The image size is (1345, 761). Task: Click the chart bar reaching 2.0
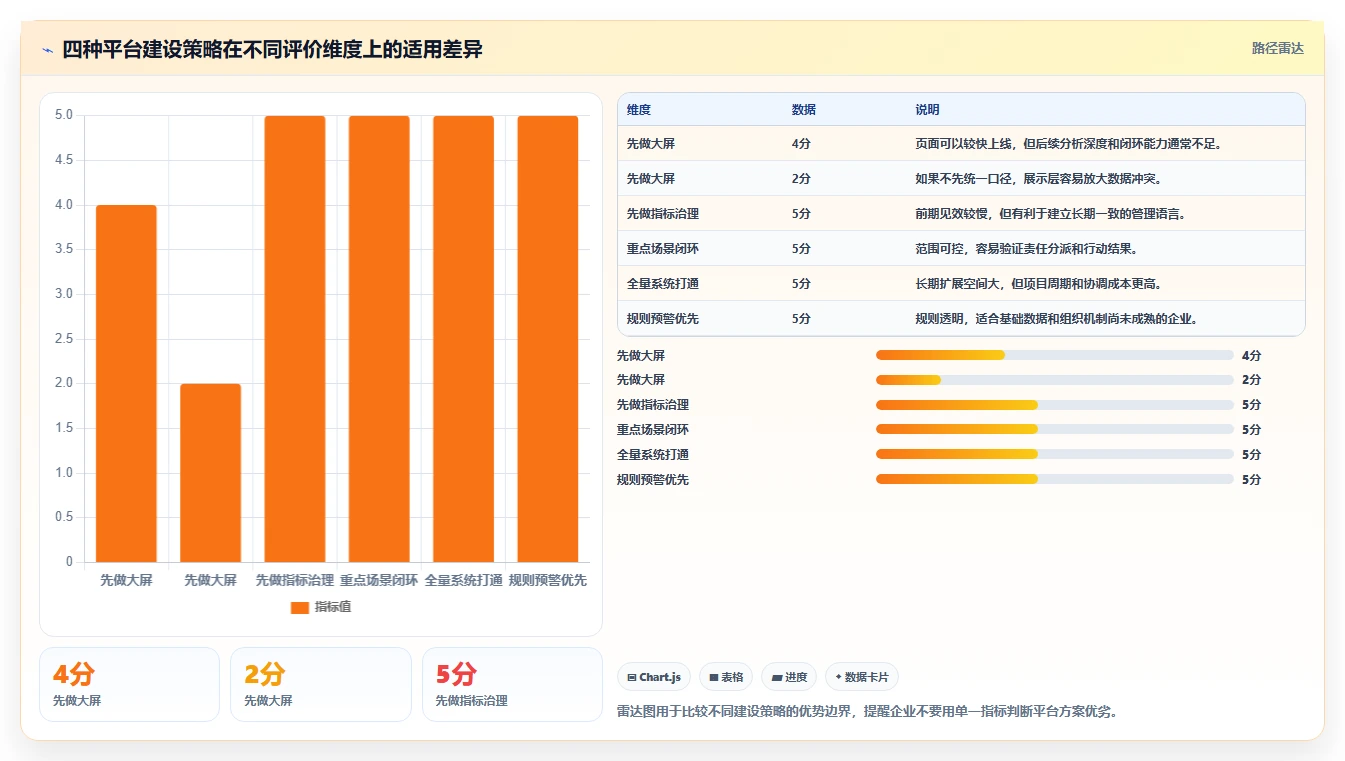click(x=210, y=473)
